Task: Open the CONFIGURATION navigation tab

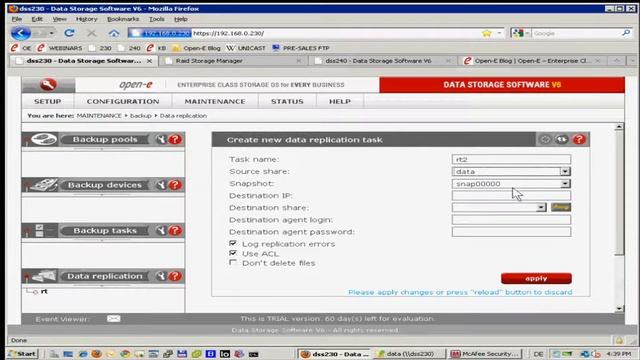Action: (123, 101)
